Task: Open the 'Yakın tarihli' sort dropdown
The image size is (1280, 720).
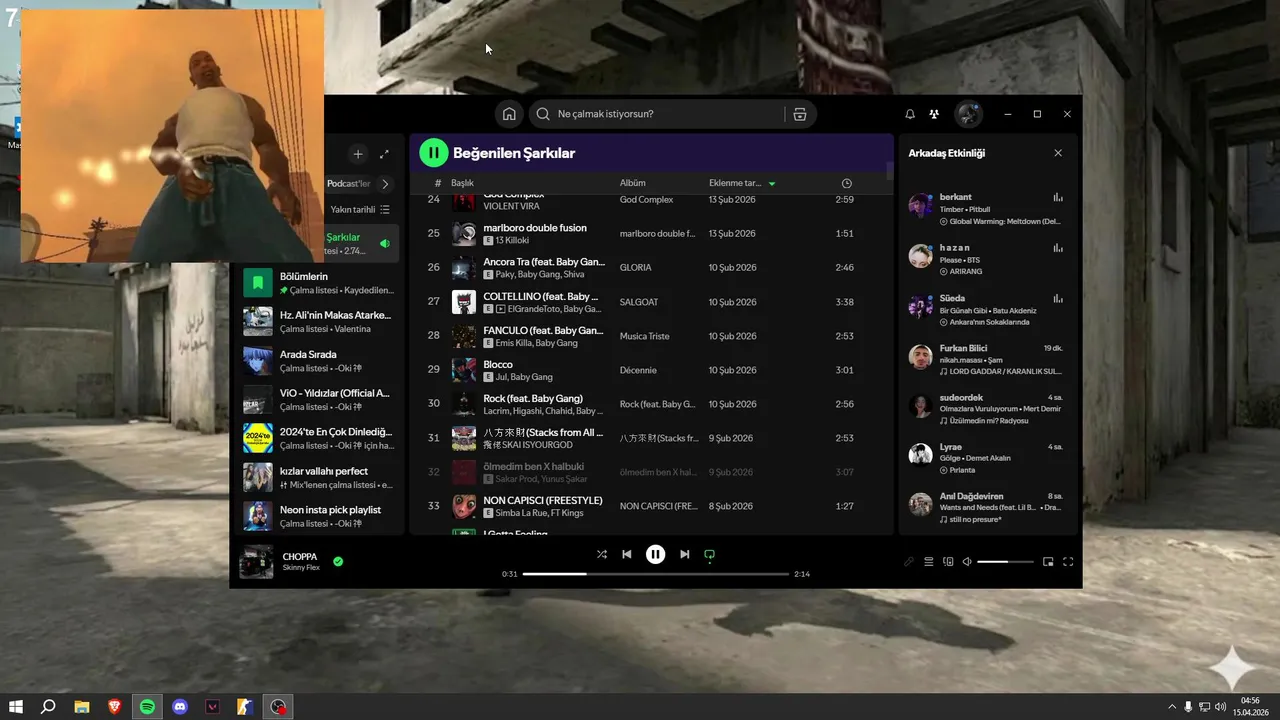Action: [x=360, y=209]
